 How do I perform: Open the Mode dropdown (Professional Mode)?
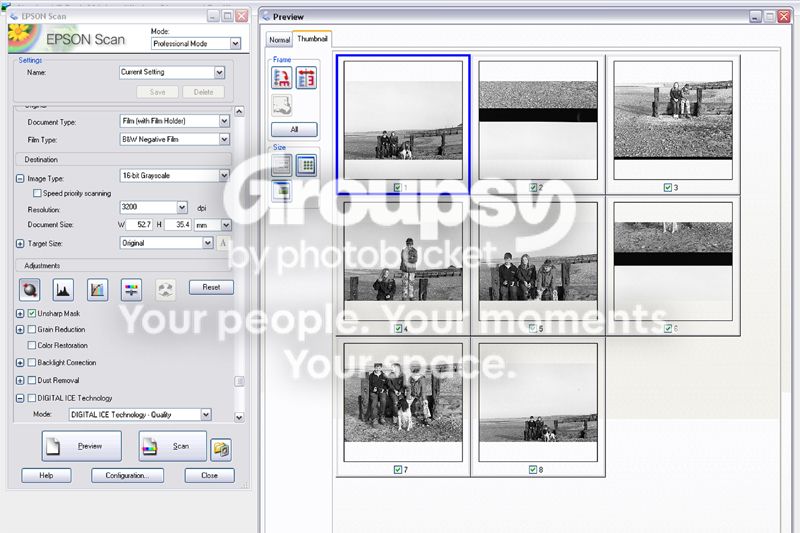pyautogui.click(x=235, y=44)
